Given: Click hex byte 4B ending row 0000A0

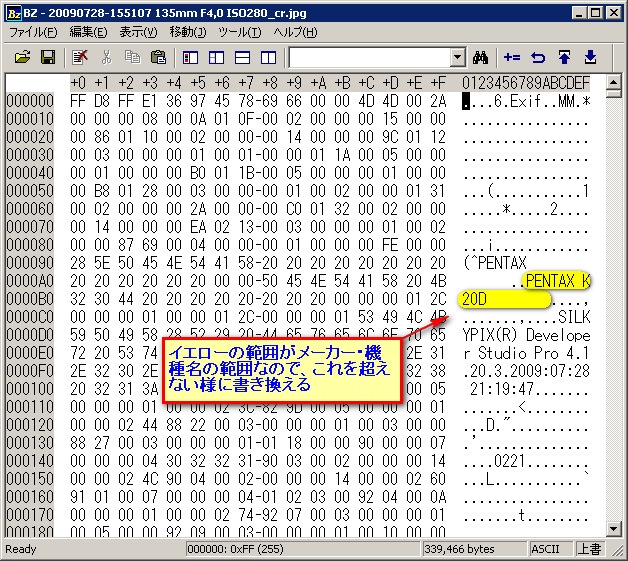Looking at the screenshot, I should pyautogui.click(x=438, y=281).
